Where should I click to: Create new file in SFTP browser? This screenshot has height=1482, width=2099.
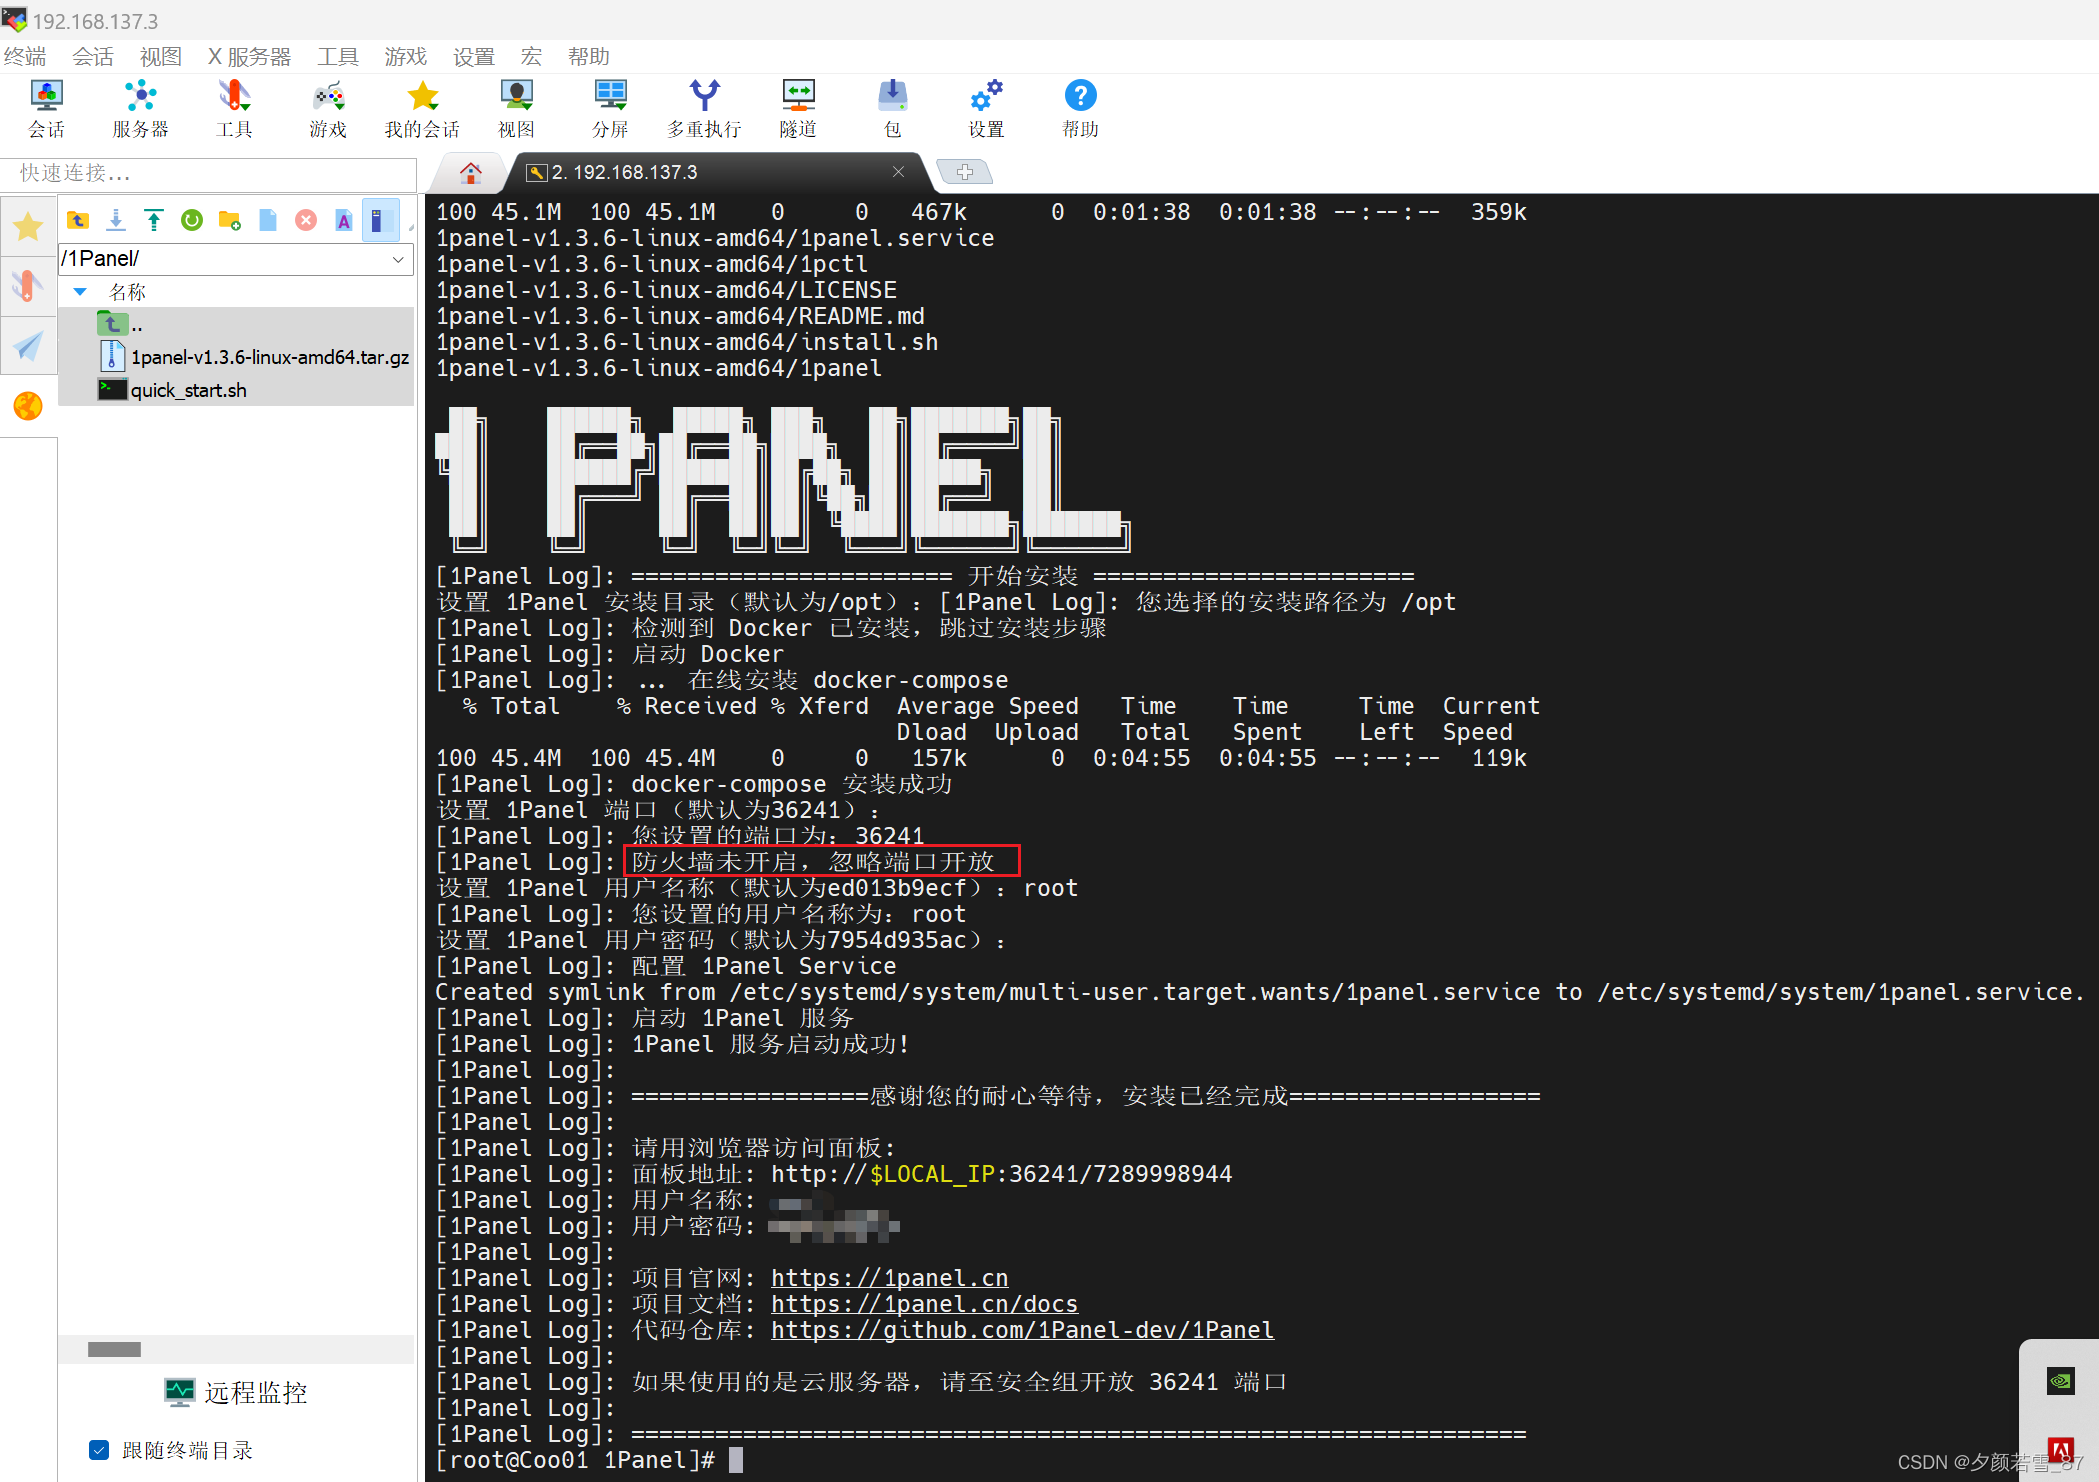268,220
